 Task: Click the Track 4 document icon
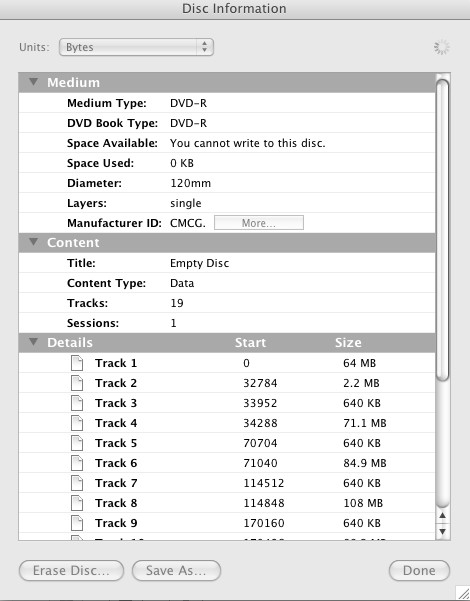pyautogui.click(x=77, y=423)
